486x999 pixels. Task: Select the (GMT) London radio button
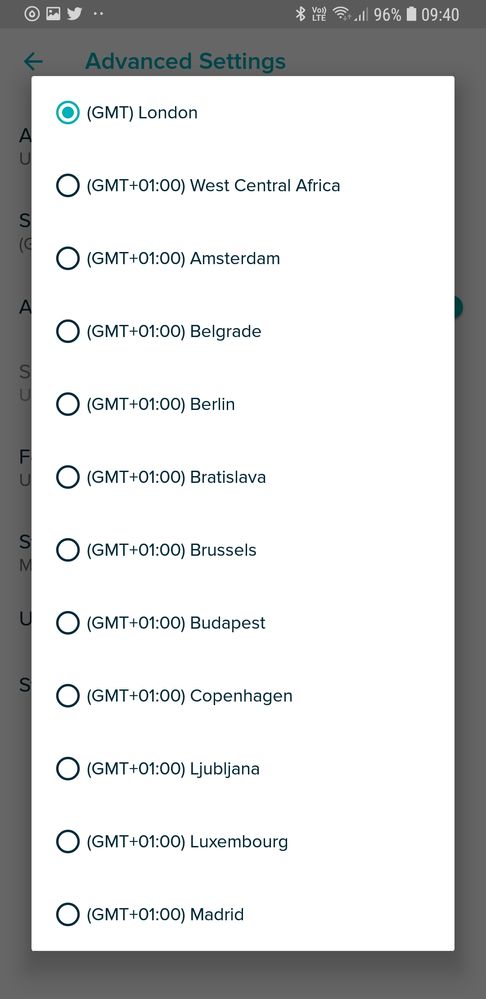[68, 113]
